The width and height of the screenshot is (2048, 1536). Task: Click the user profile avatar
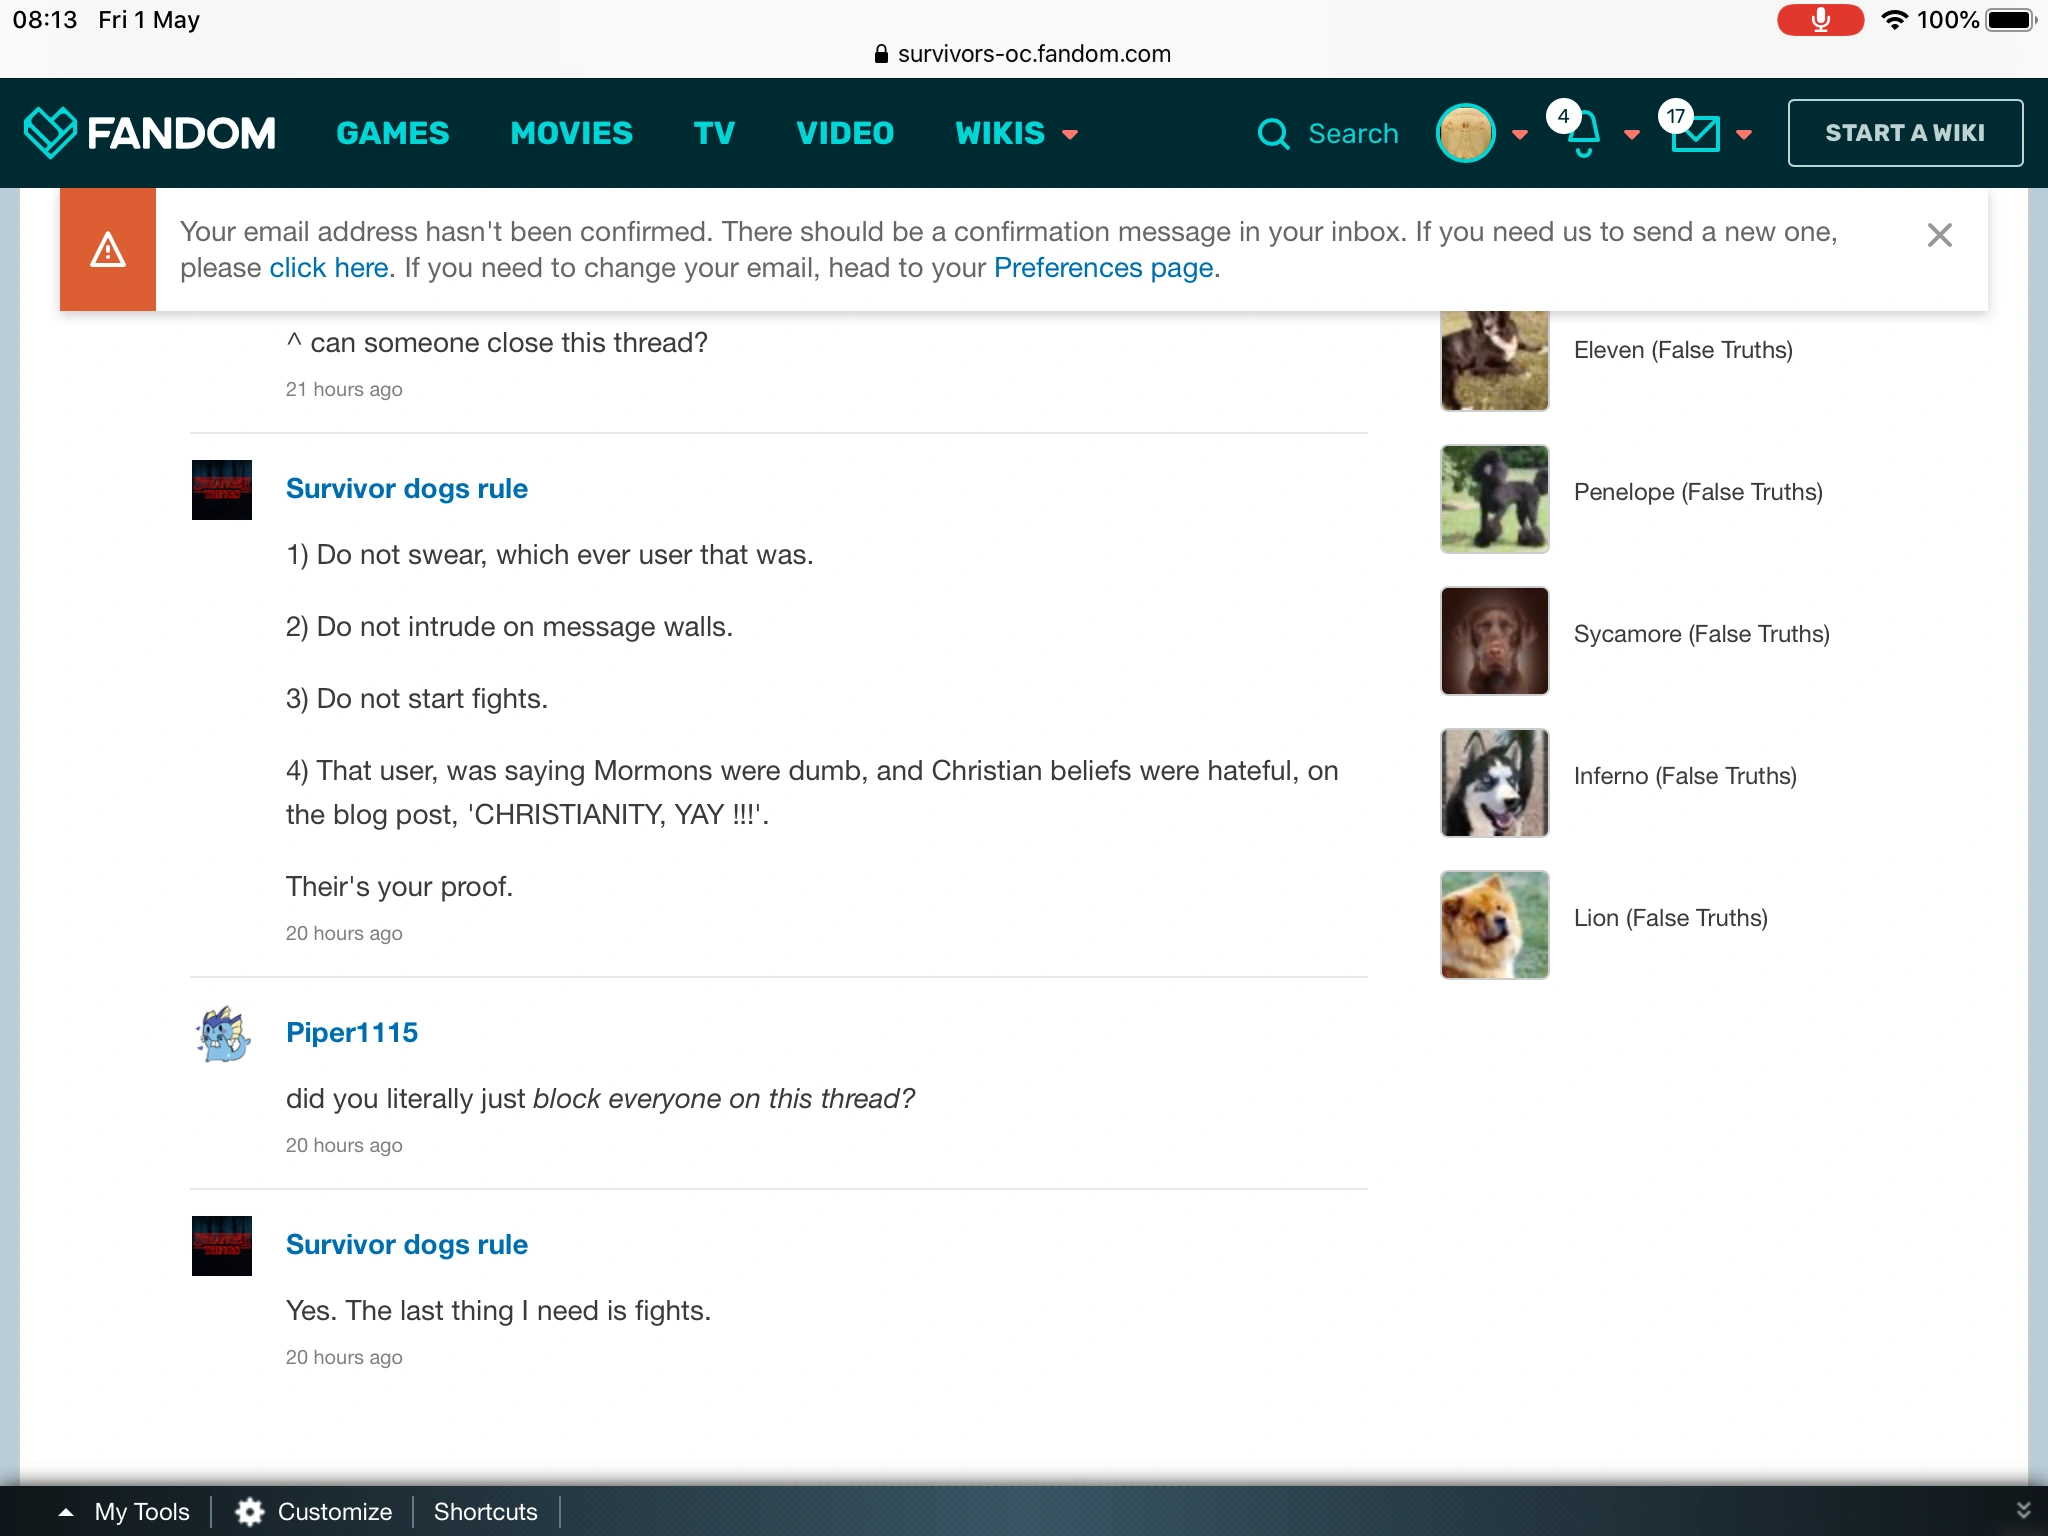pos(1465,133)
